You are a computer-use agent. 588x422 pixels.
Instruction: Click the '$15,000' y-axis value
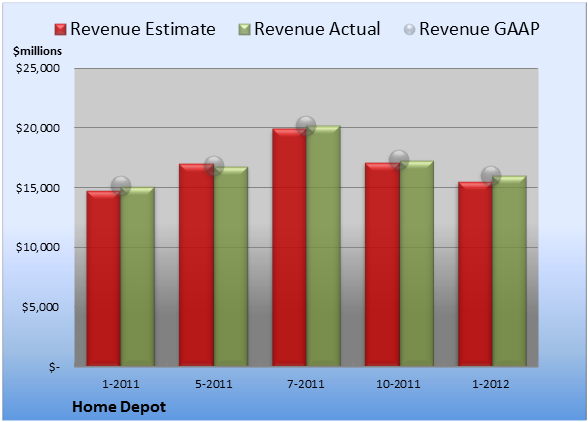[38, 188]
